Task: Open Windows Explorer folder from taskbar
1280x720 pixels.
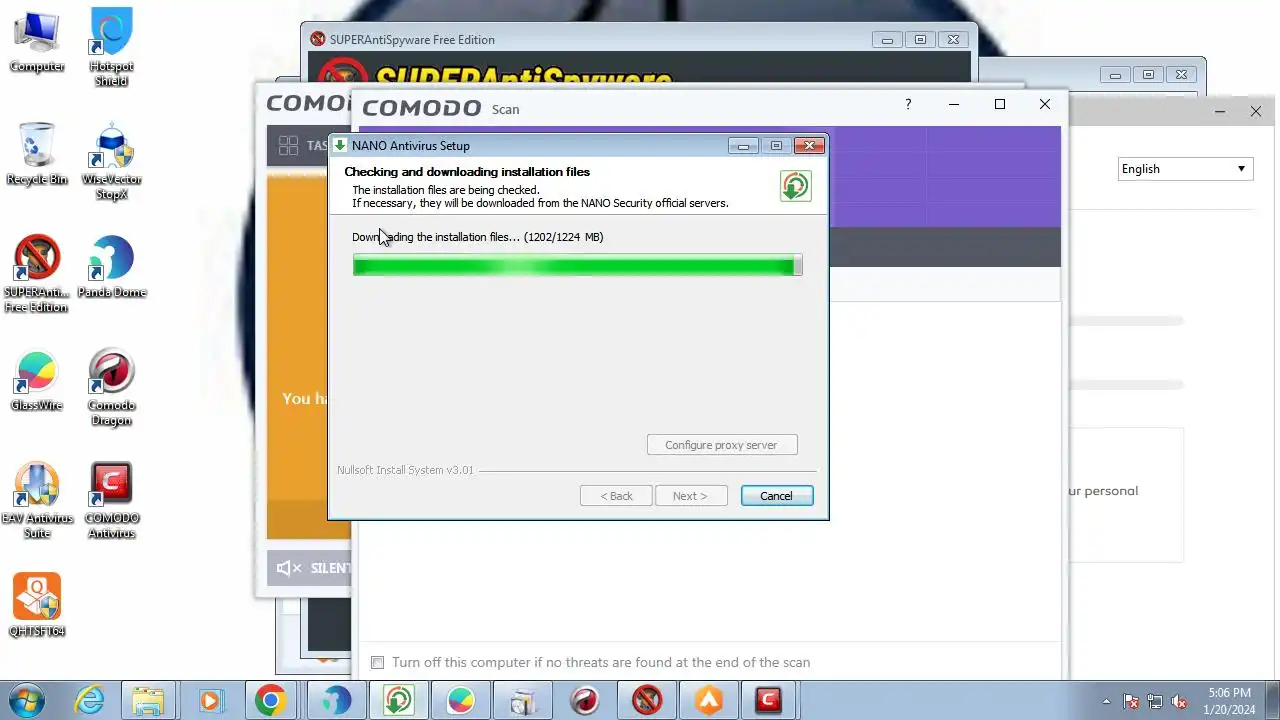Action: (x=148, y=701)
